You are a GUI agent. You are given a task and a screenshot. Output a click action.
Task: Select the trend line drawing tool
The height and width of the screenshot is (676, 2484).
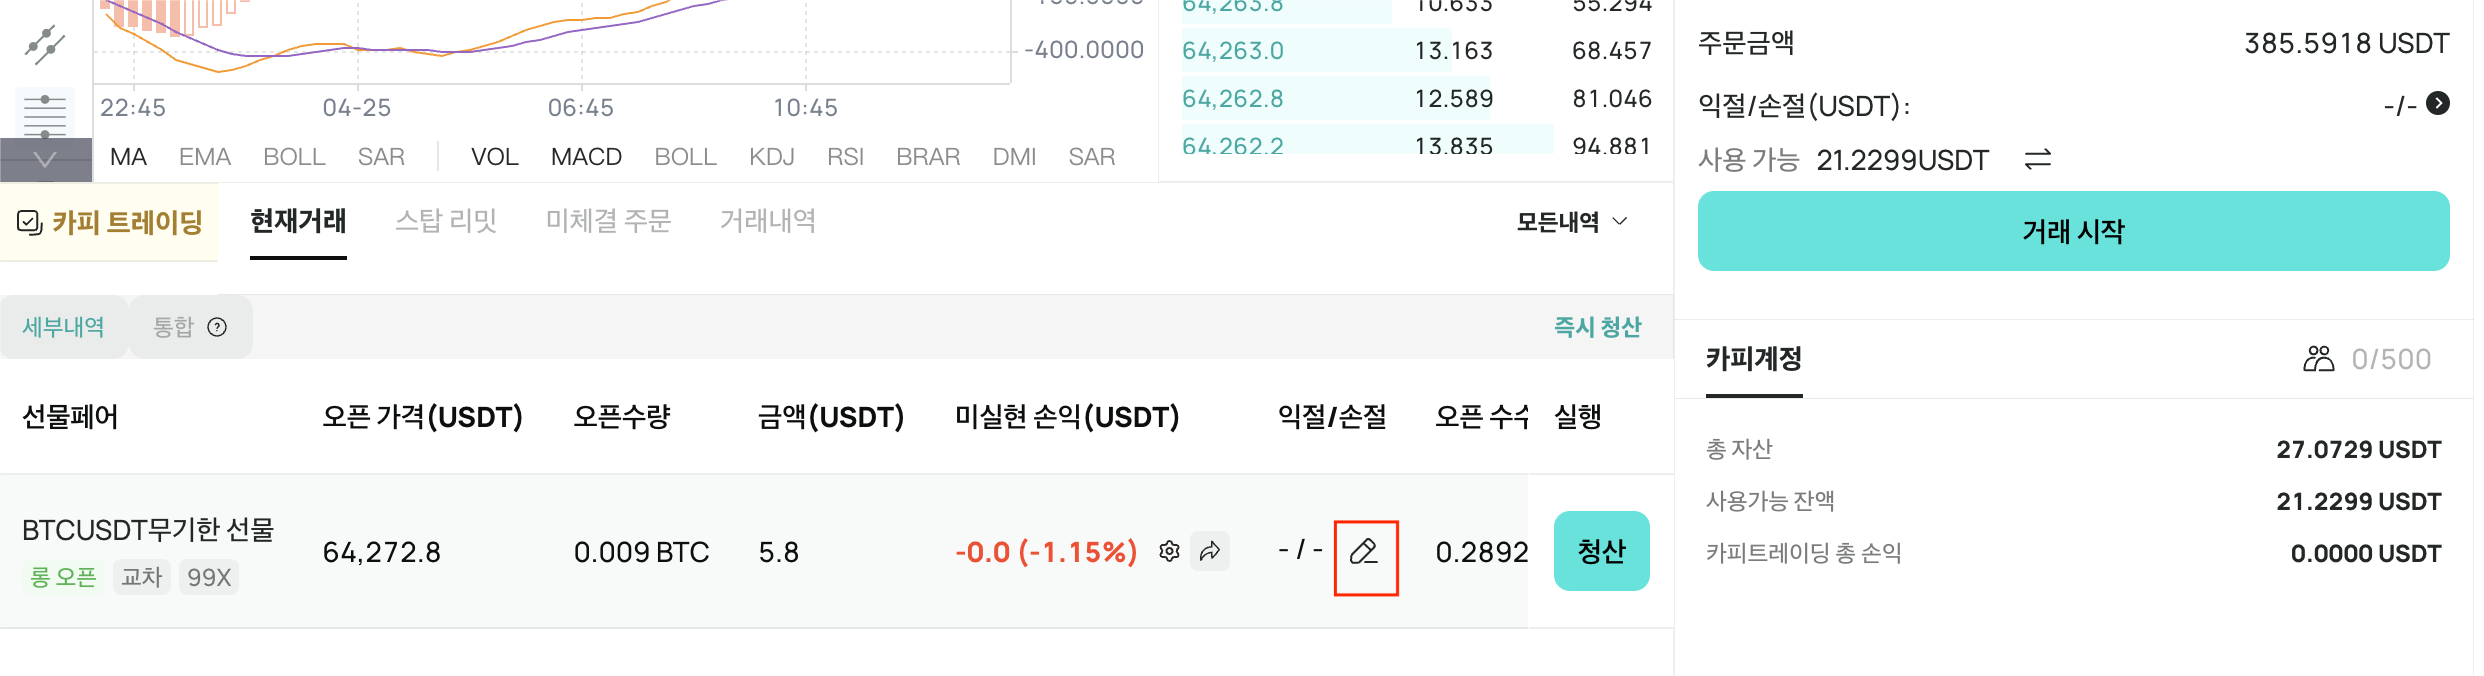pos(45,44)
